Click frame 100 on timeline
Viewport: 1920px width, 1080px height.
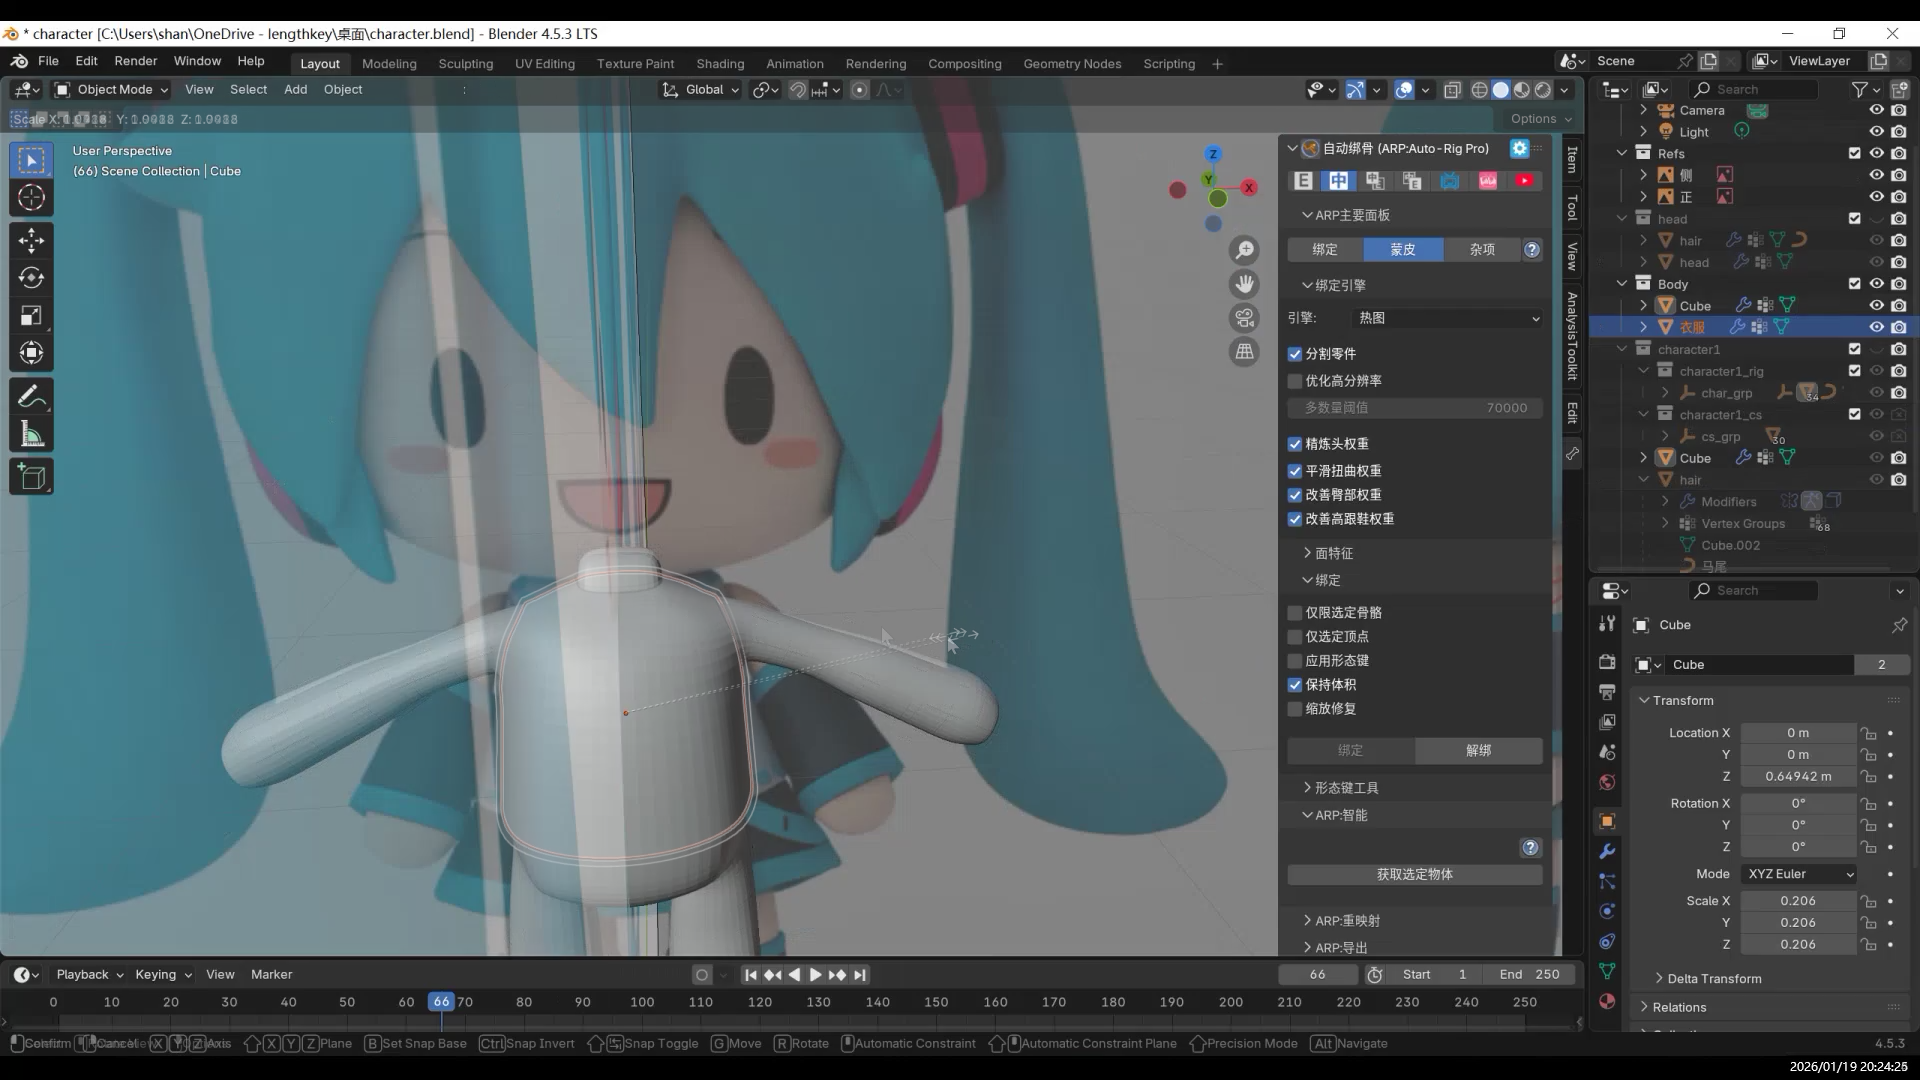[x=642, y=1002]
